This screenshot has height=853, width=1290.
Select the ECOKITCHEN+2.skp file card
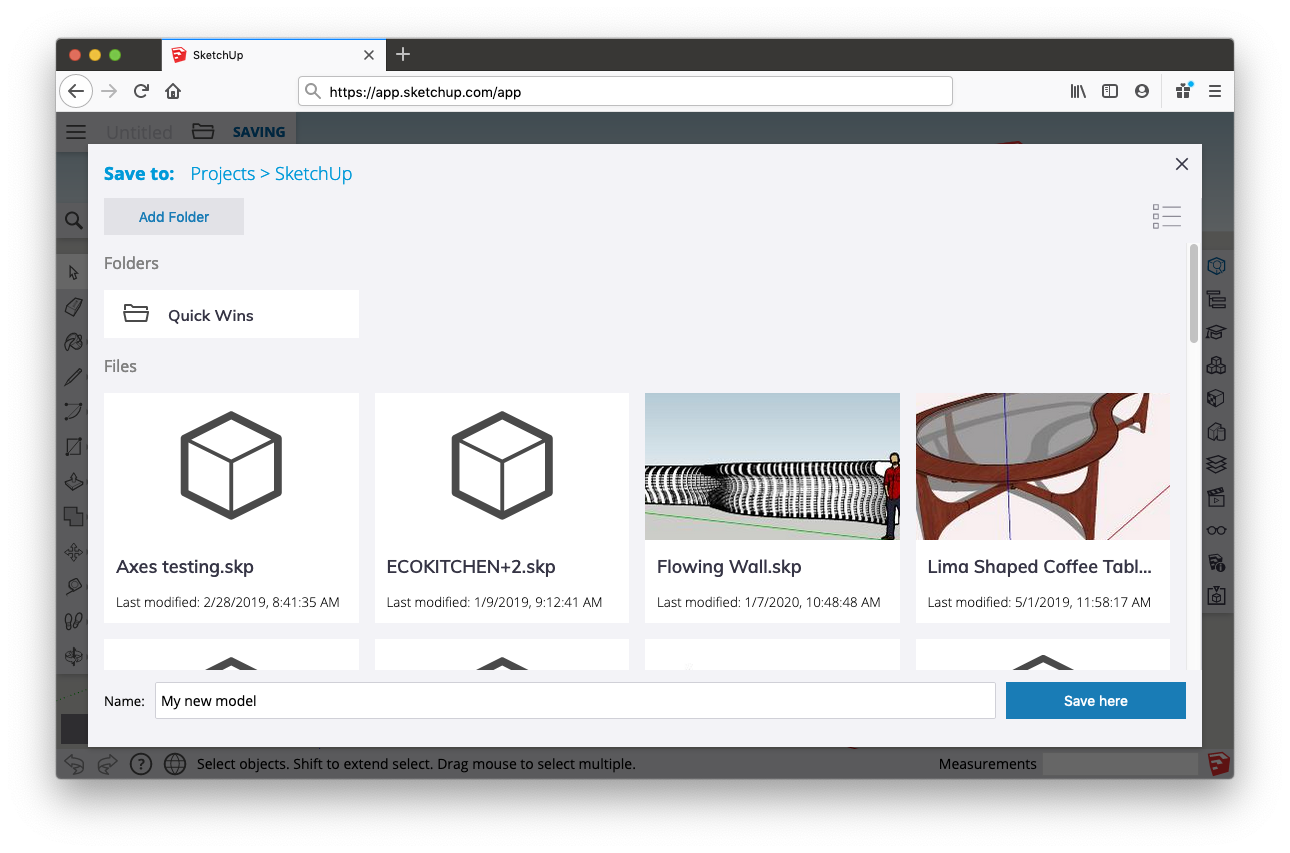point(502,507)
